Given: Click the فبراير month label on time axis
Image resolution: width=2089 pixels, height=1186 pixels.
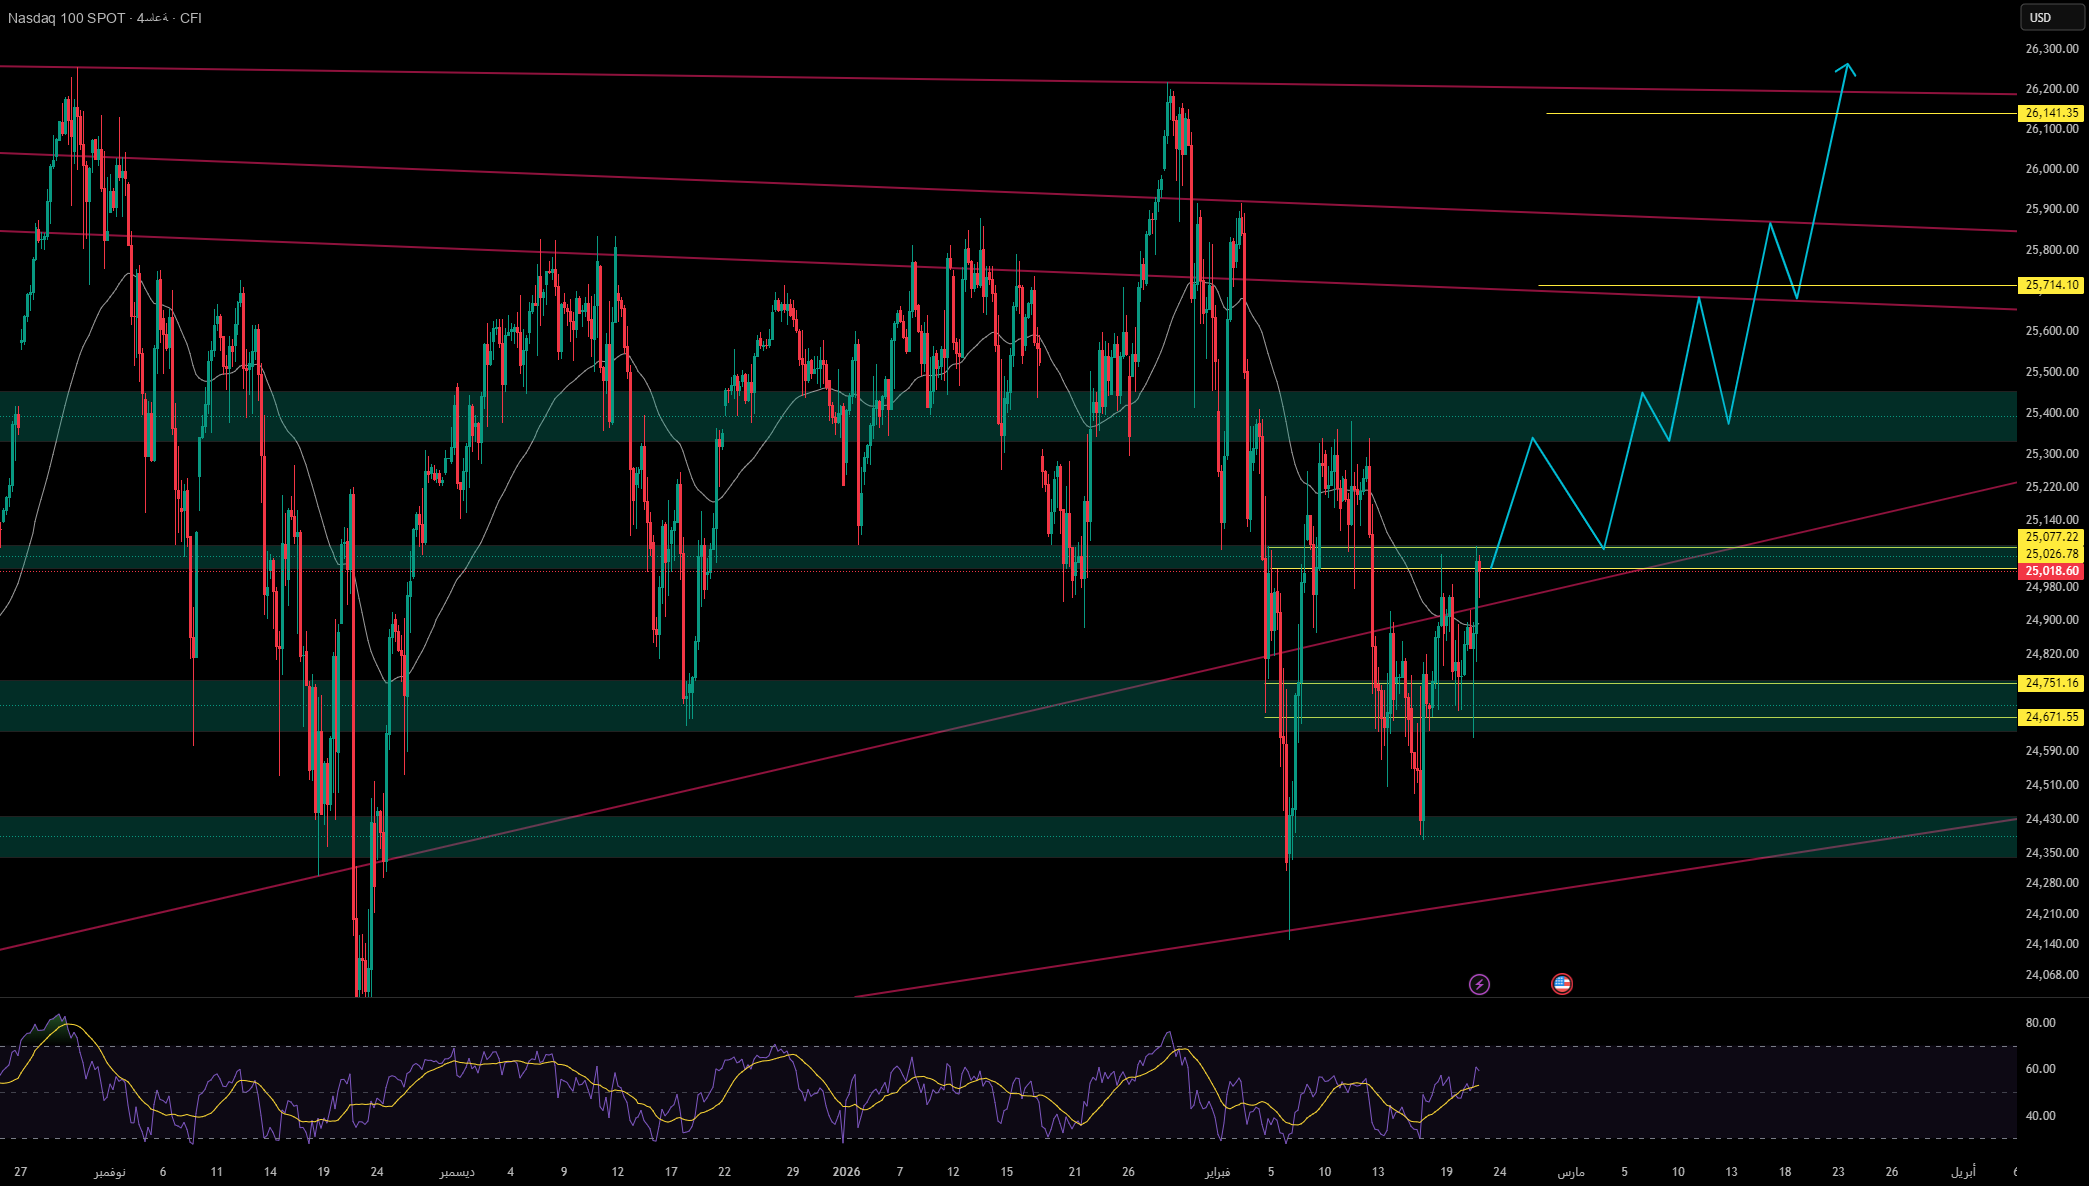Looking at the screenshot, I should [x=1217, y=1171].
